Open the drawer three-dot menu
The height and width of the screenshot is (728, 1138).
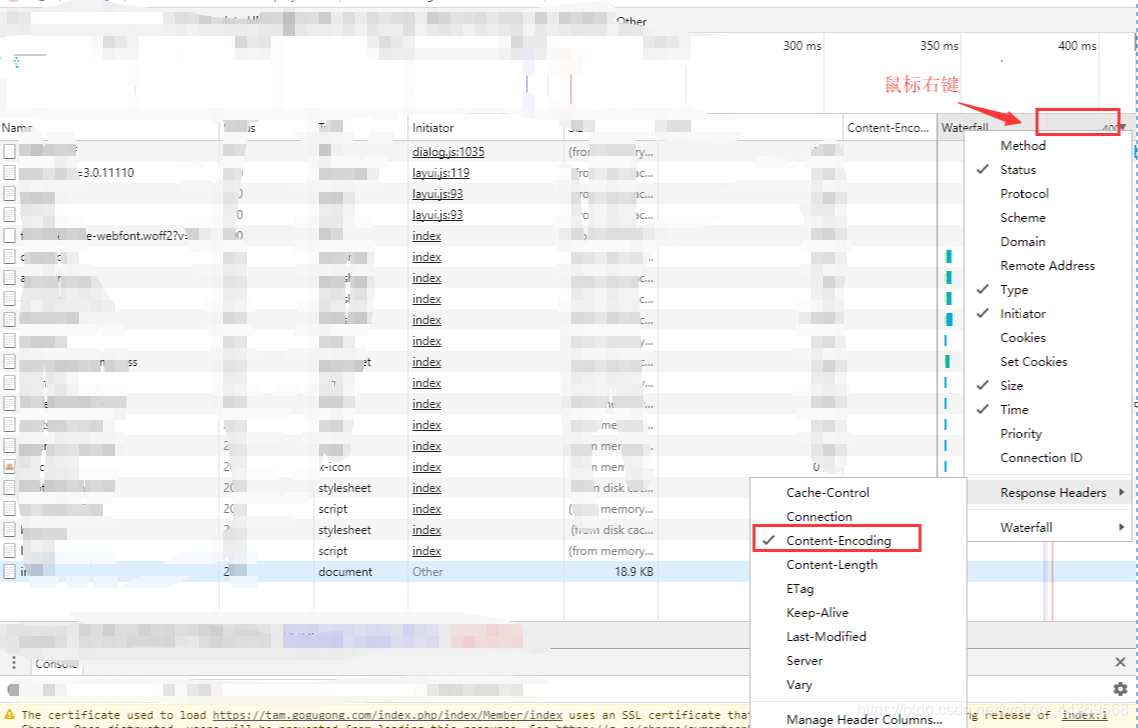point(13,663)
